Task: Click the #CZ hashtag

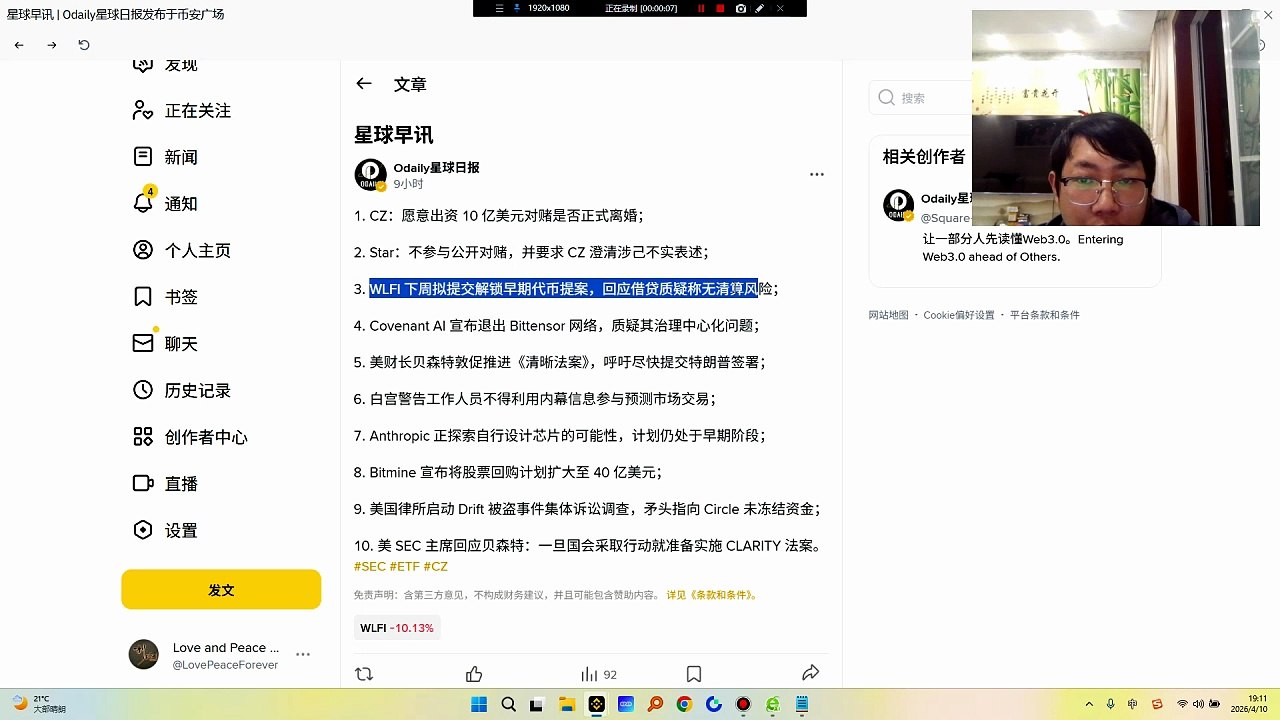Action: point(436,566)
